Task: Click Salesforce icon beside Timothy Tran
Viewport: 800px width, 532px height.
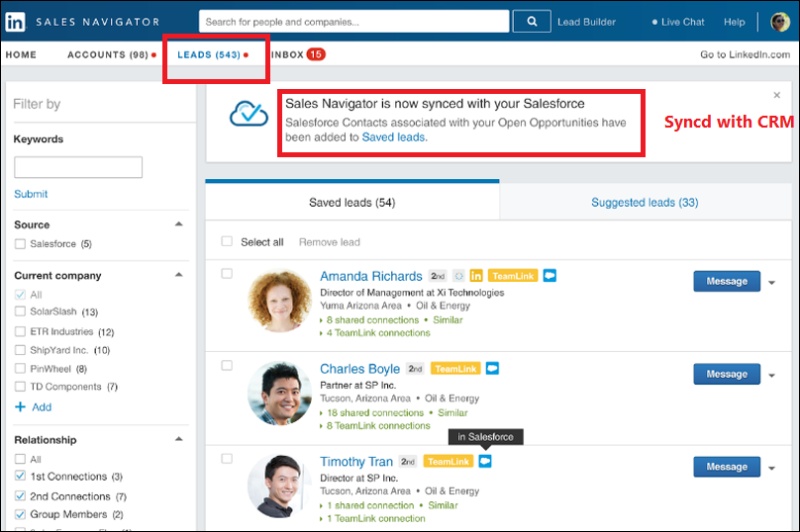Action: (x=484, y=461)
